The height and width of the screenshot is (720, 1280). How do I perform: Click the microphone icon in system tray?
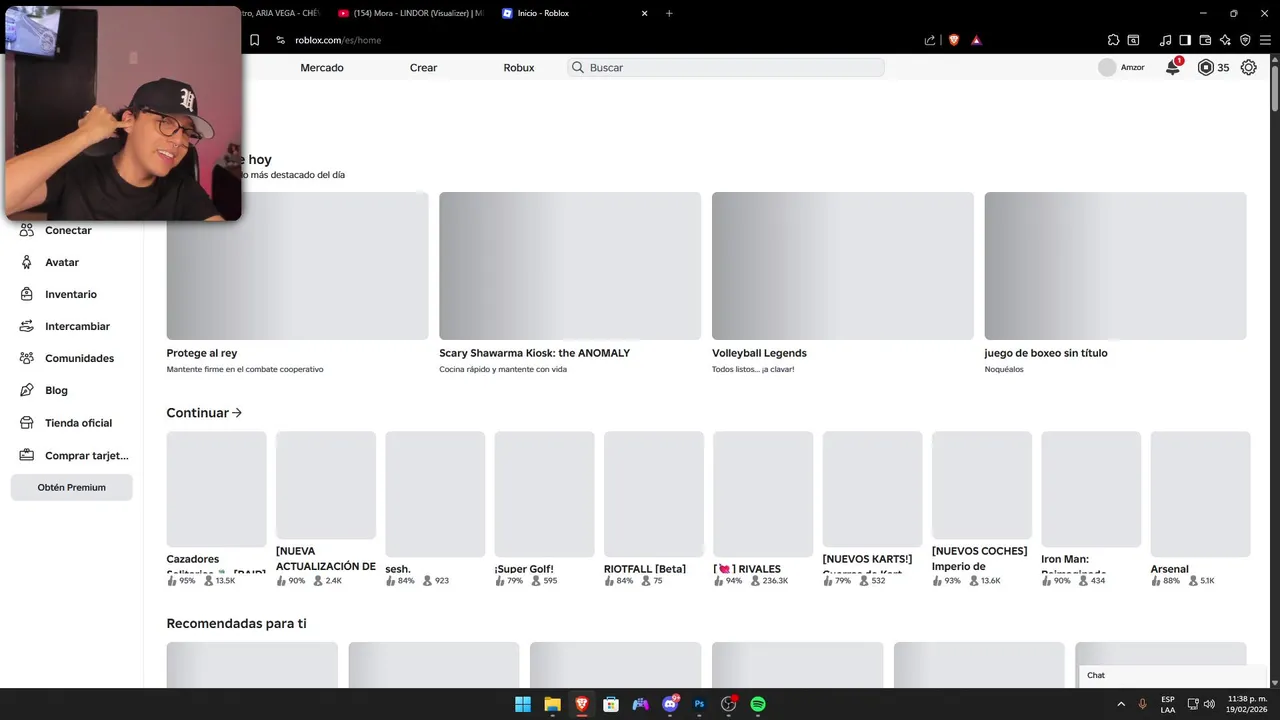coord(1142,704)
